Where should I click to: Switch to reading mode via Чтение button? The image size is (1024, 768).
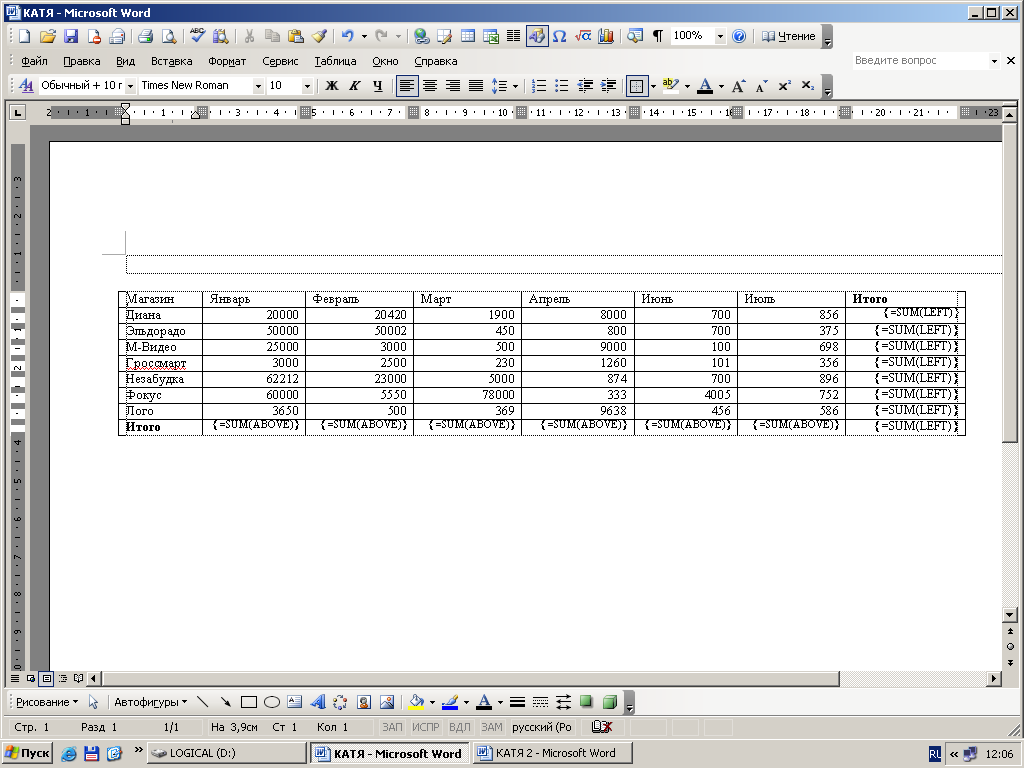(x=789, y=37)
